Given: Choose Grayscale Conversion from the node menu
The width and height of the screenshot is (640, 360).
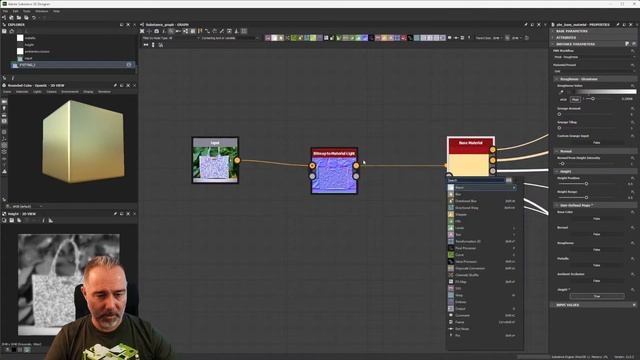Looking at the screenshot, I should point(482,268).
